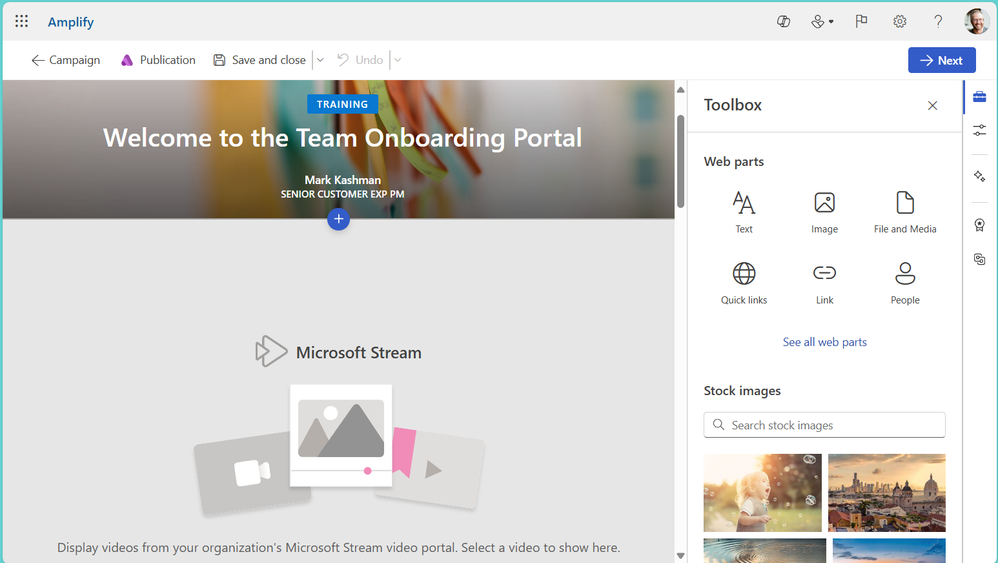Click the SENIOR CUSTOMER EXP PM text
Screen dimensions: 998x563
[x=342, y=194]
